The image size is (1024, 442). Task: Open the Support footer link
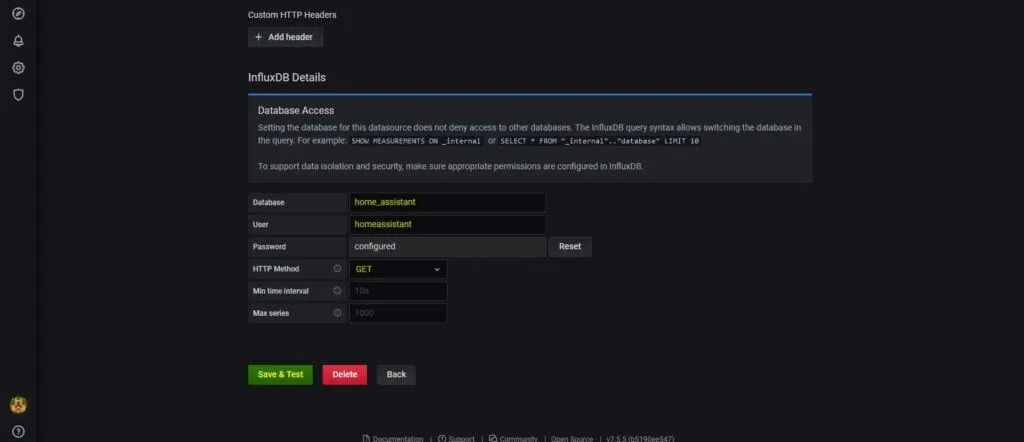[456, 439]
